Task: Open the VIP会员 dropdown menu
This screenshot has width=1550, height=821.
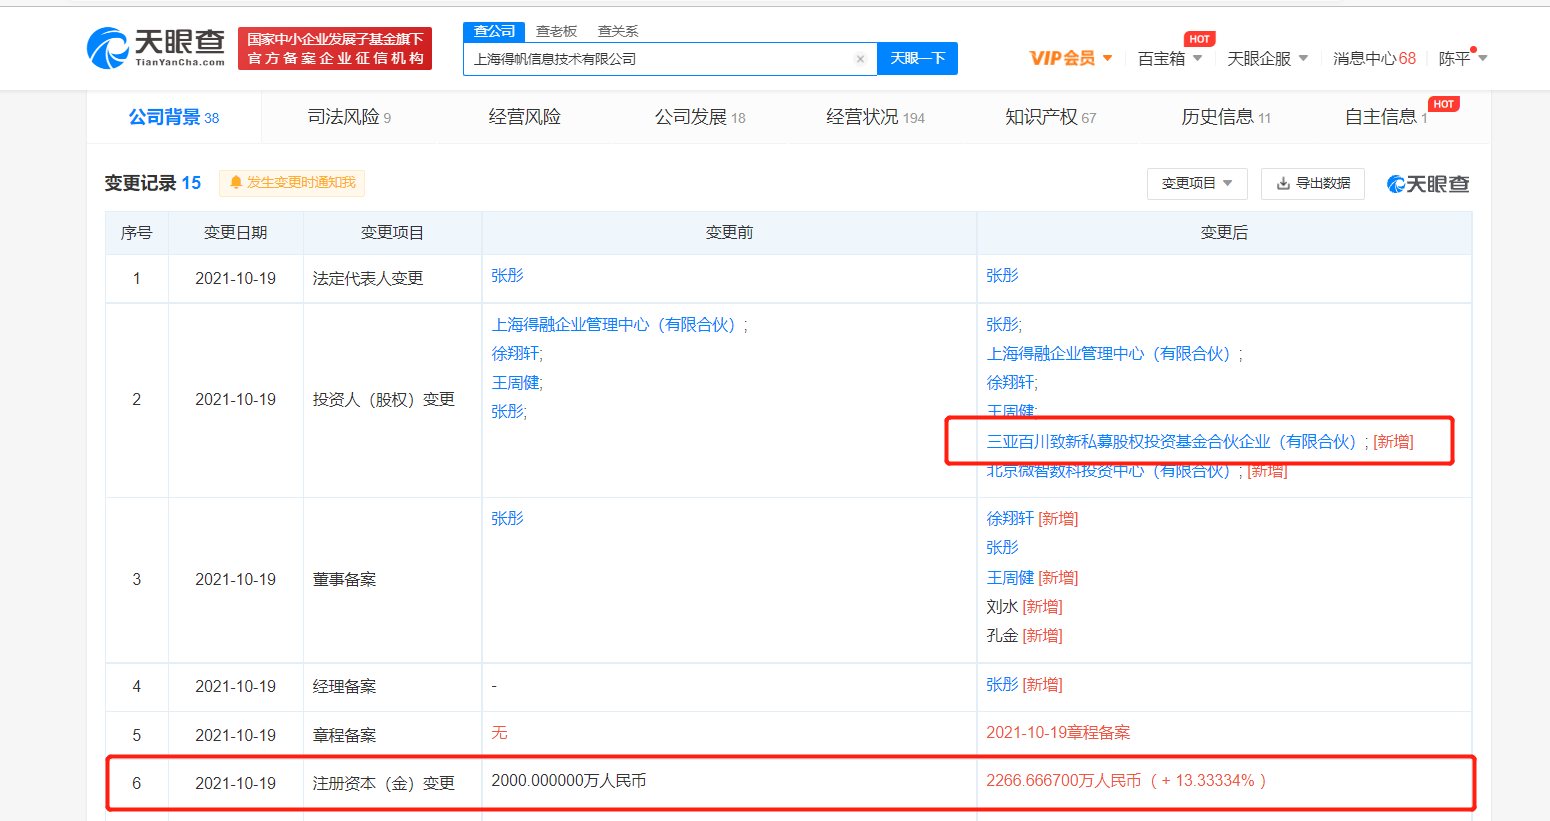Action: pos(1071,59)
